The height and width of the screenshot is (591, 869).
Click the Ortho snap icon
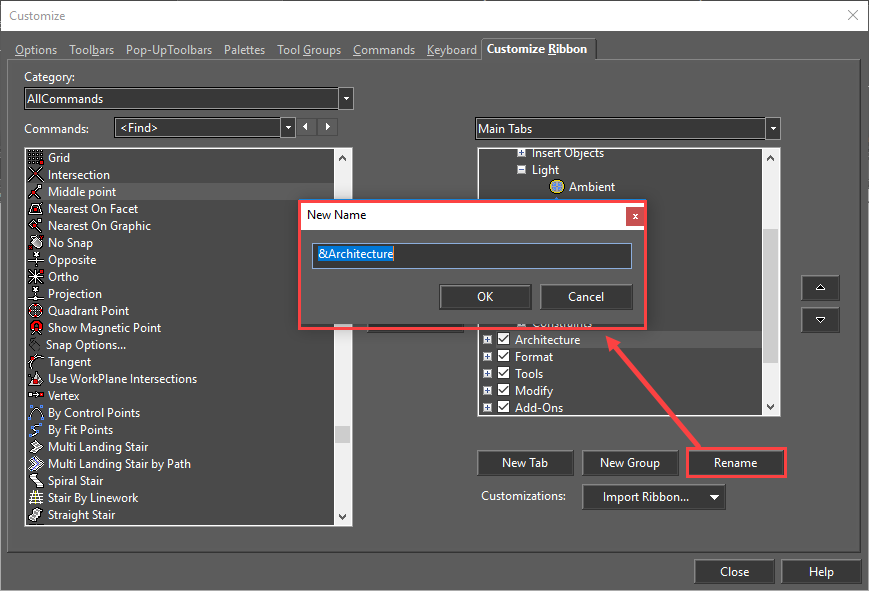(35, 277)
